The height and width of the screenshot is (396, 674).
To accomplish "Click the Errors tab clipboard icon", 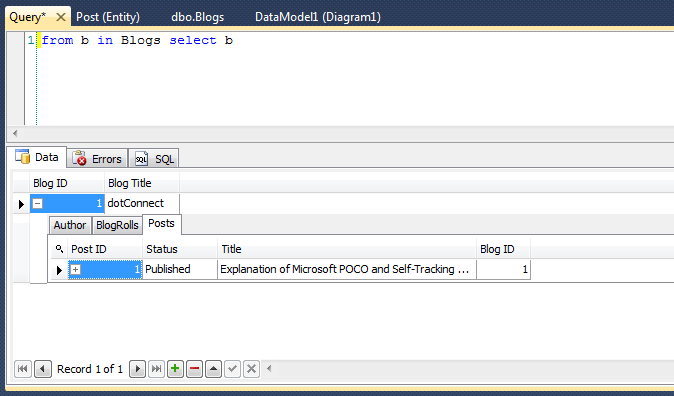I will (x=79, y=158).
